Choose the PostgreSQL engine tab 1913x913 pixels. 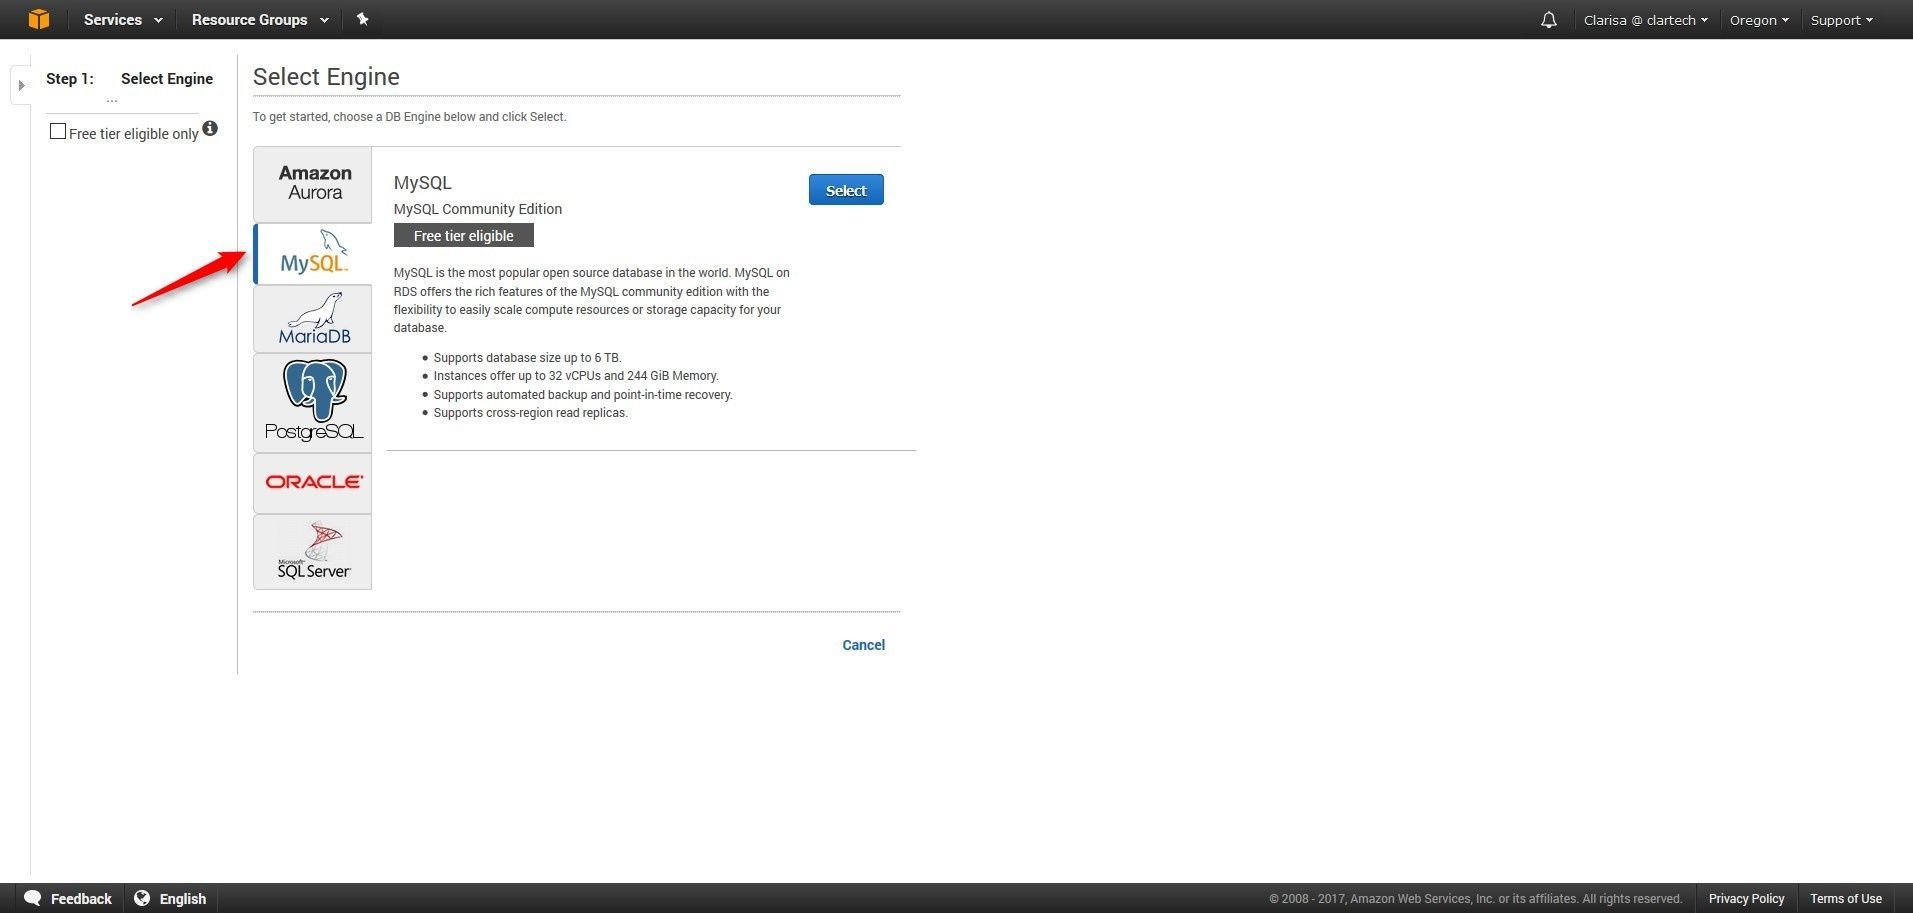coord(313,403)
